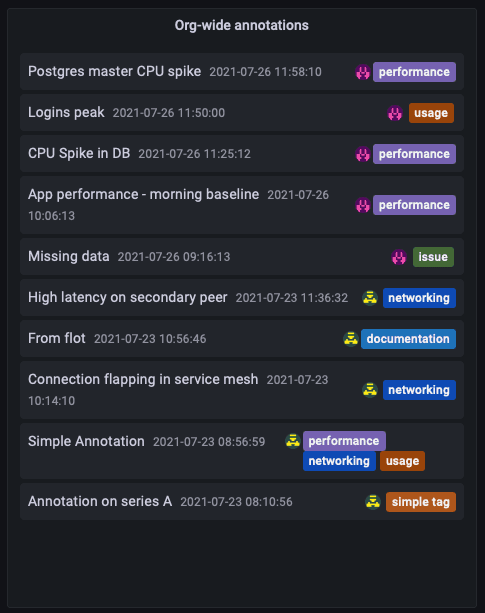Screen dimensions: 485x613
Task: Click user avatar on Postgres master CPU spike row
Action: pos(363,72)
